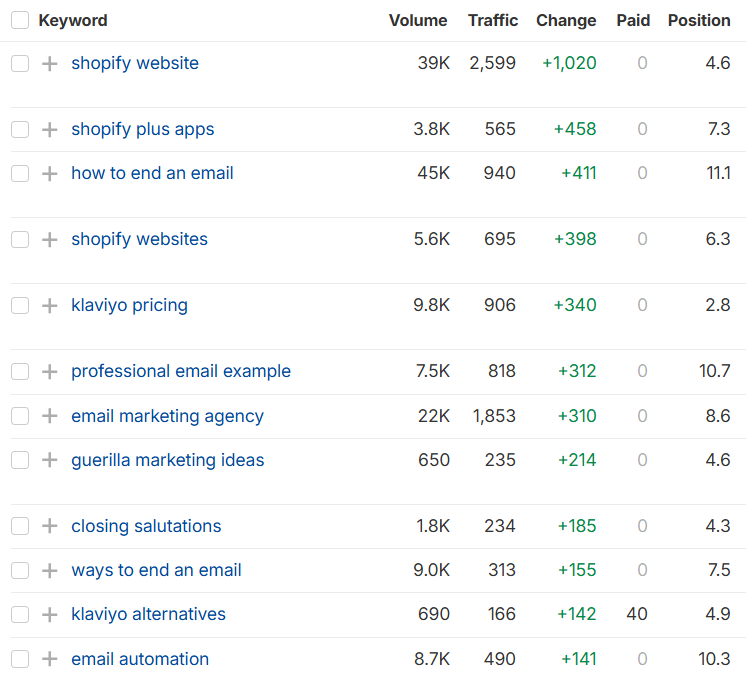Click the +1,020 change value
The height and width of the screenshot is (677, 746).
coord(569,63)
